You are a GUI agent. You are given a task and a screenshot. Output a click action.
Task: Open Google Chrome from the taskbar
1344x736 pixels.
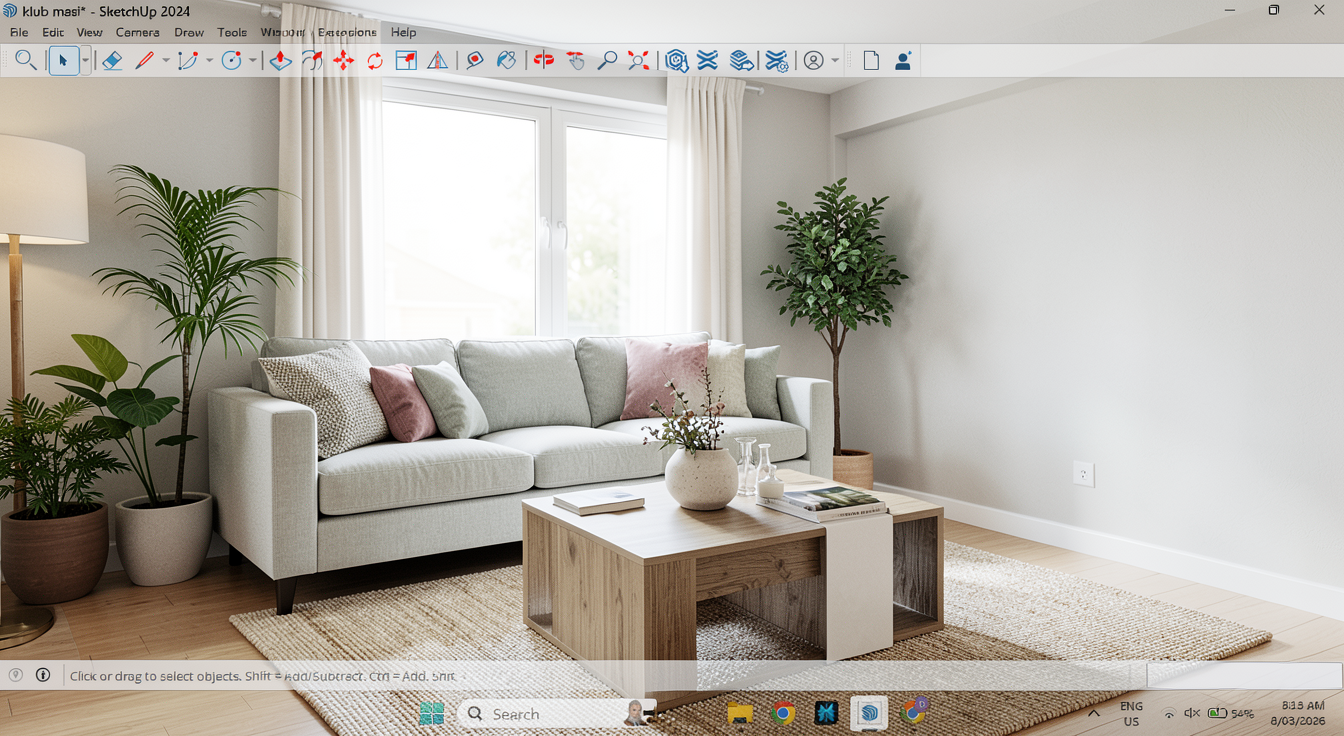[x=783, y=713]
